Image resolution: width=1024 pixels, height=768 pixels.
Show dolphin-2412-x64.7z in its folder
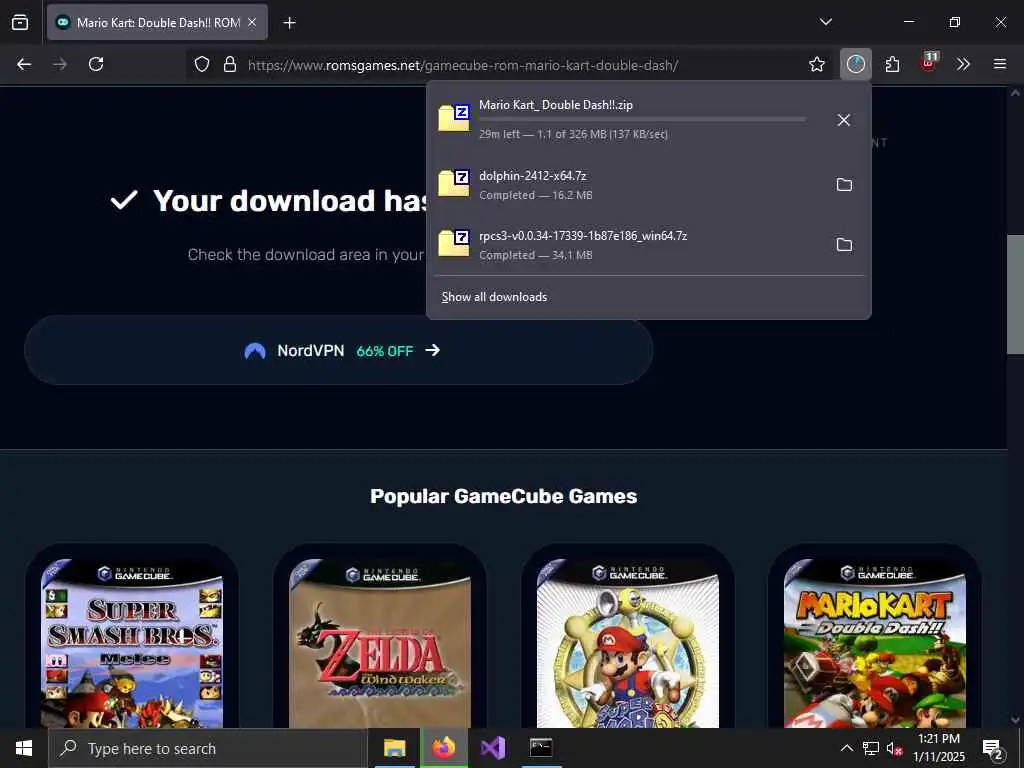(844, 185)
